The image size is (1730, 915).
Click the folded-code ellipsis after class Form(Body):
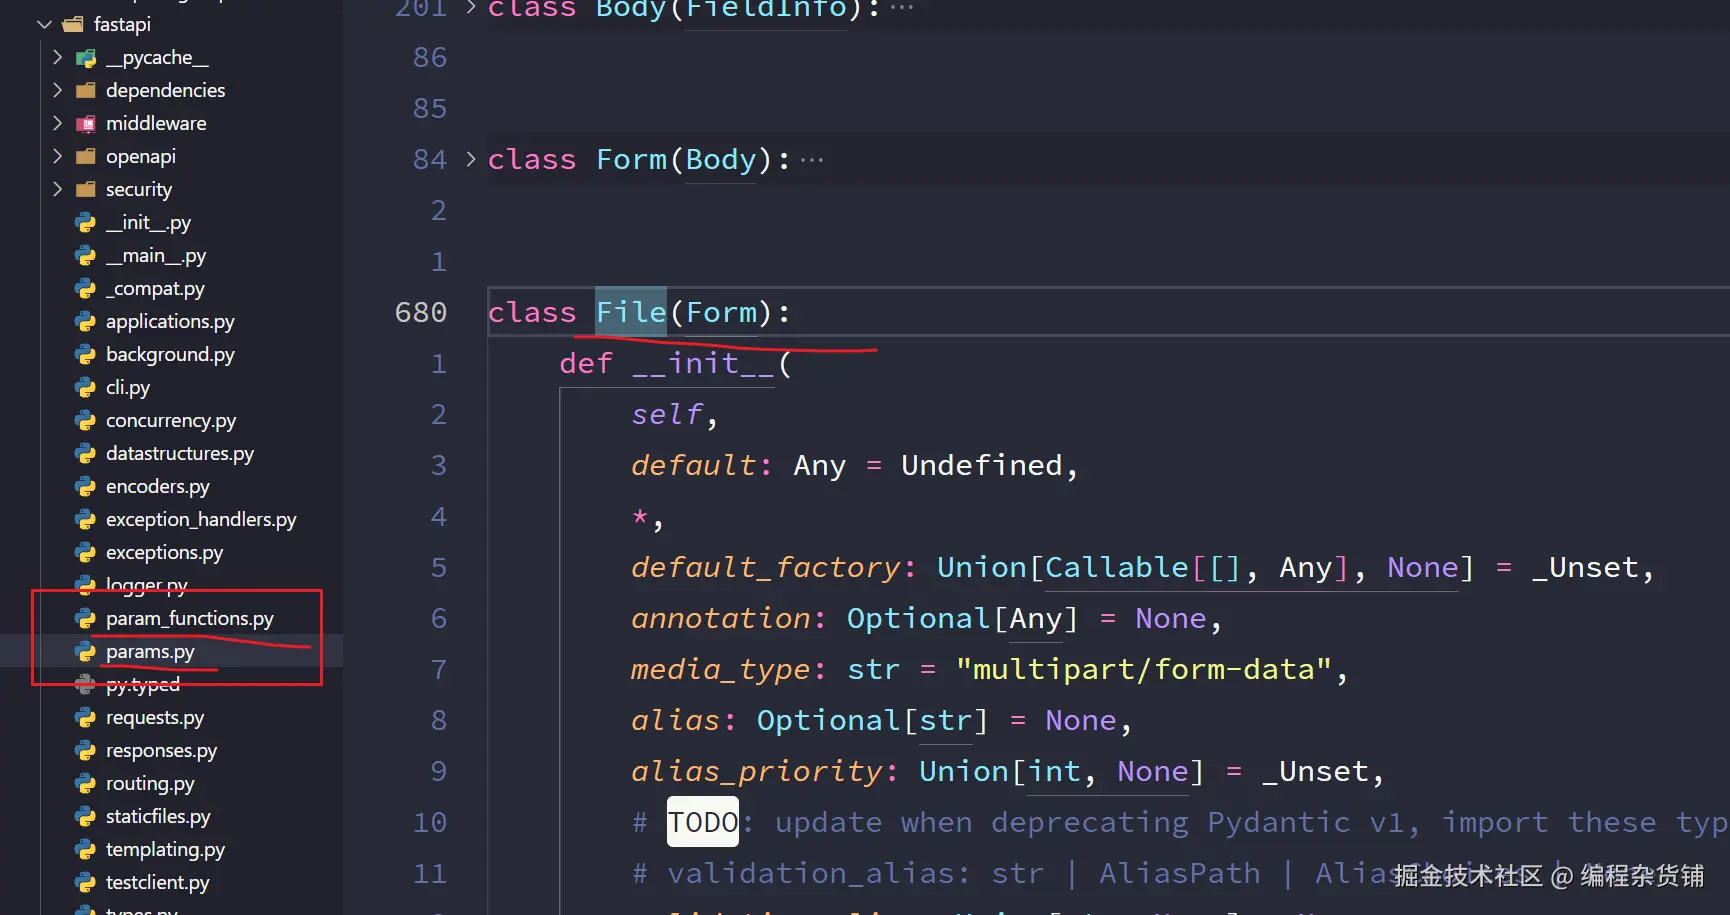point(812,160)
